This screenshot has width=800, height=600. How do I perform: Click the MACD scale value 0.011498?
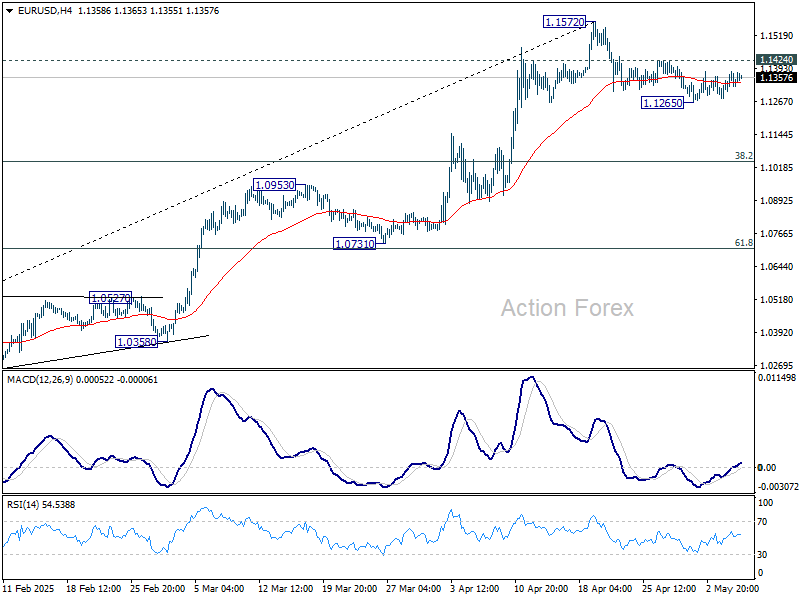tap(777, 378)
